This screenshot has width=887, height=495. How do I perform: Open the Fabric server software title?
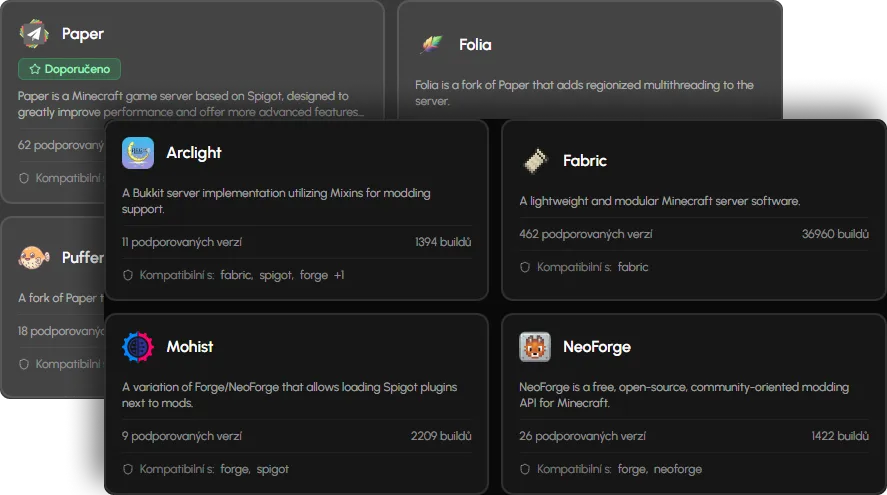[584, 160]
